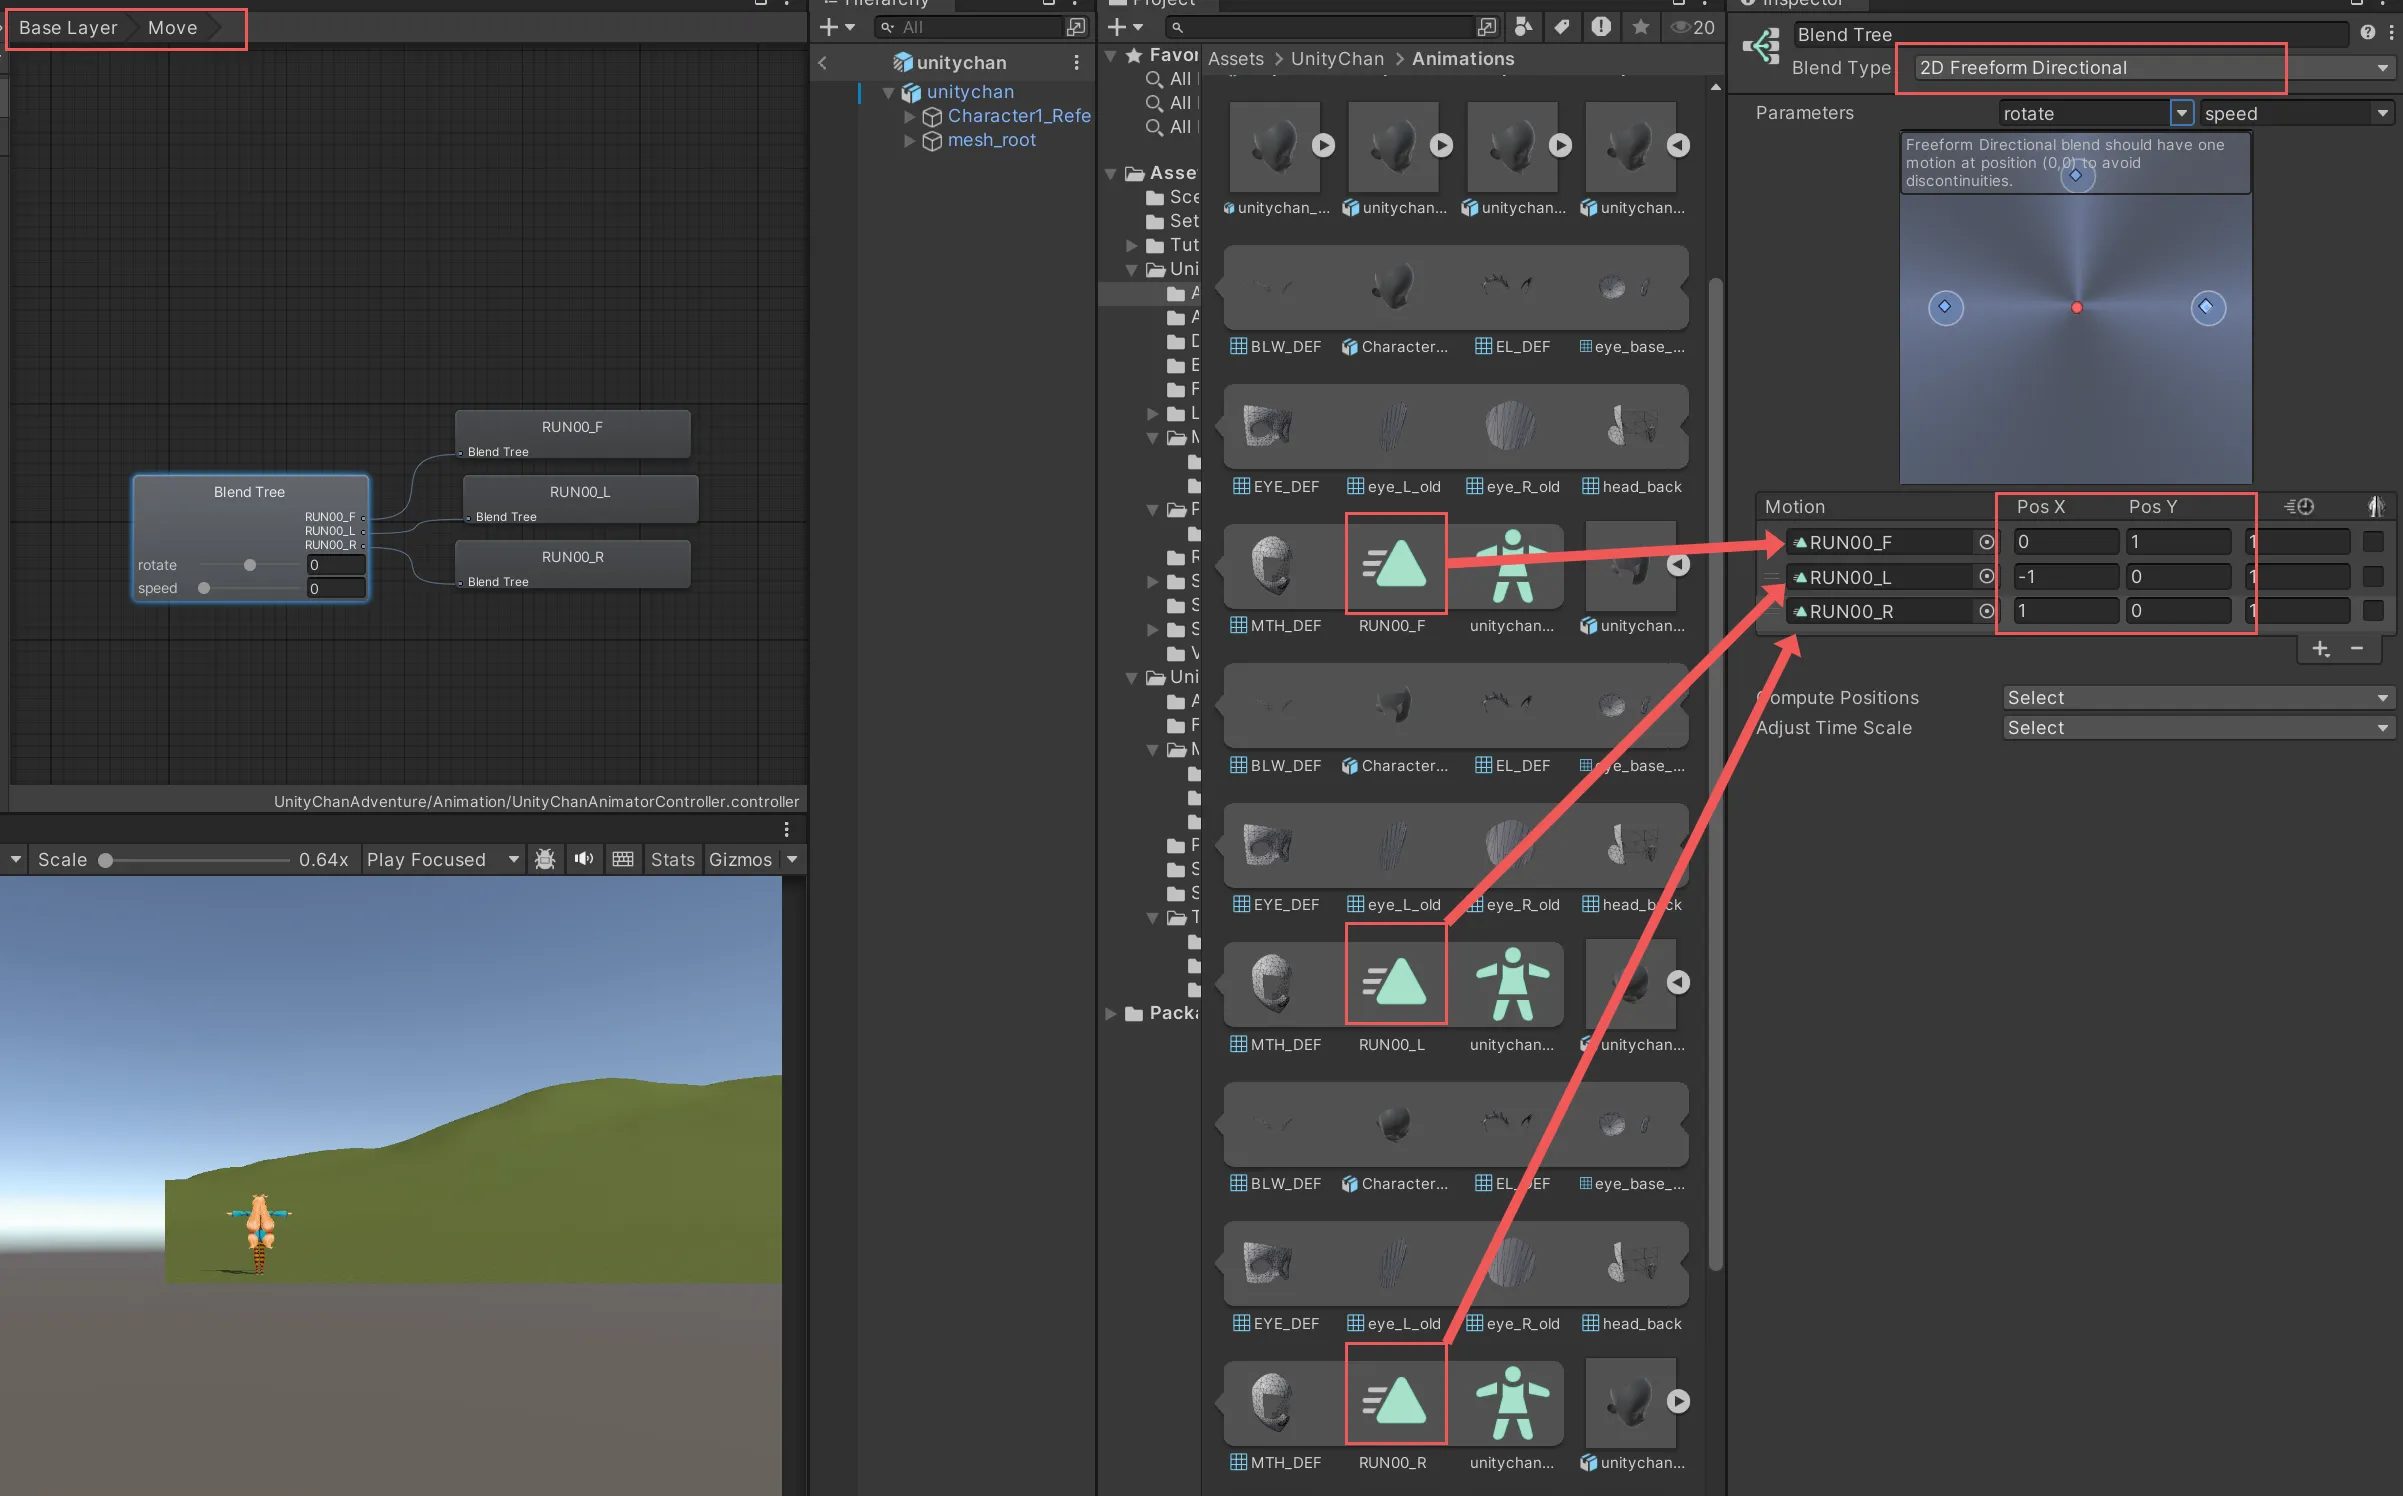The height and width of the screenshot is (1496, 2403).
Task: Click the game view bug debug icon
Action: coord(545,859)
